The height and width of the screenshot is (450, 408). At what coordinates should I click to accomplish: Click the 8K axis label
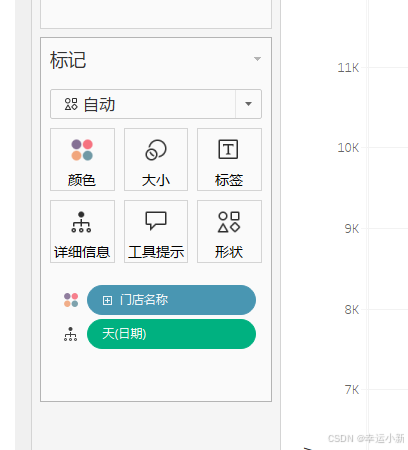coord(352,310)
